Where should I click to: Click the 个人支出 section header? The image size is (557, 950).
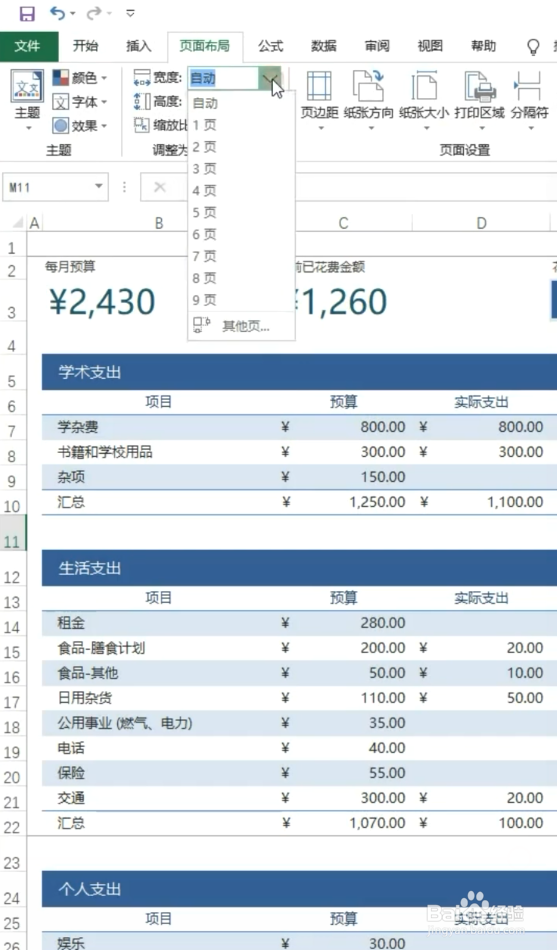coord(90,889)
